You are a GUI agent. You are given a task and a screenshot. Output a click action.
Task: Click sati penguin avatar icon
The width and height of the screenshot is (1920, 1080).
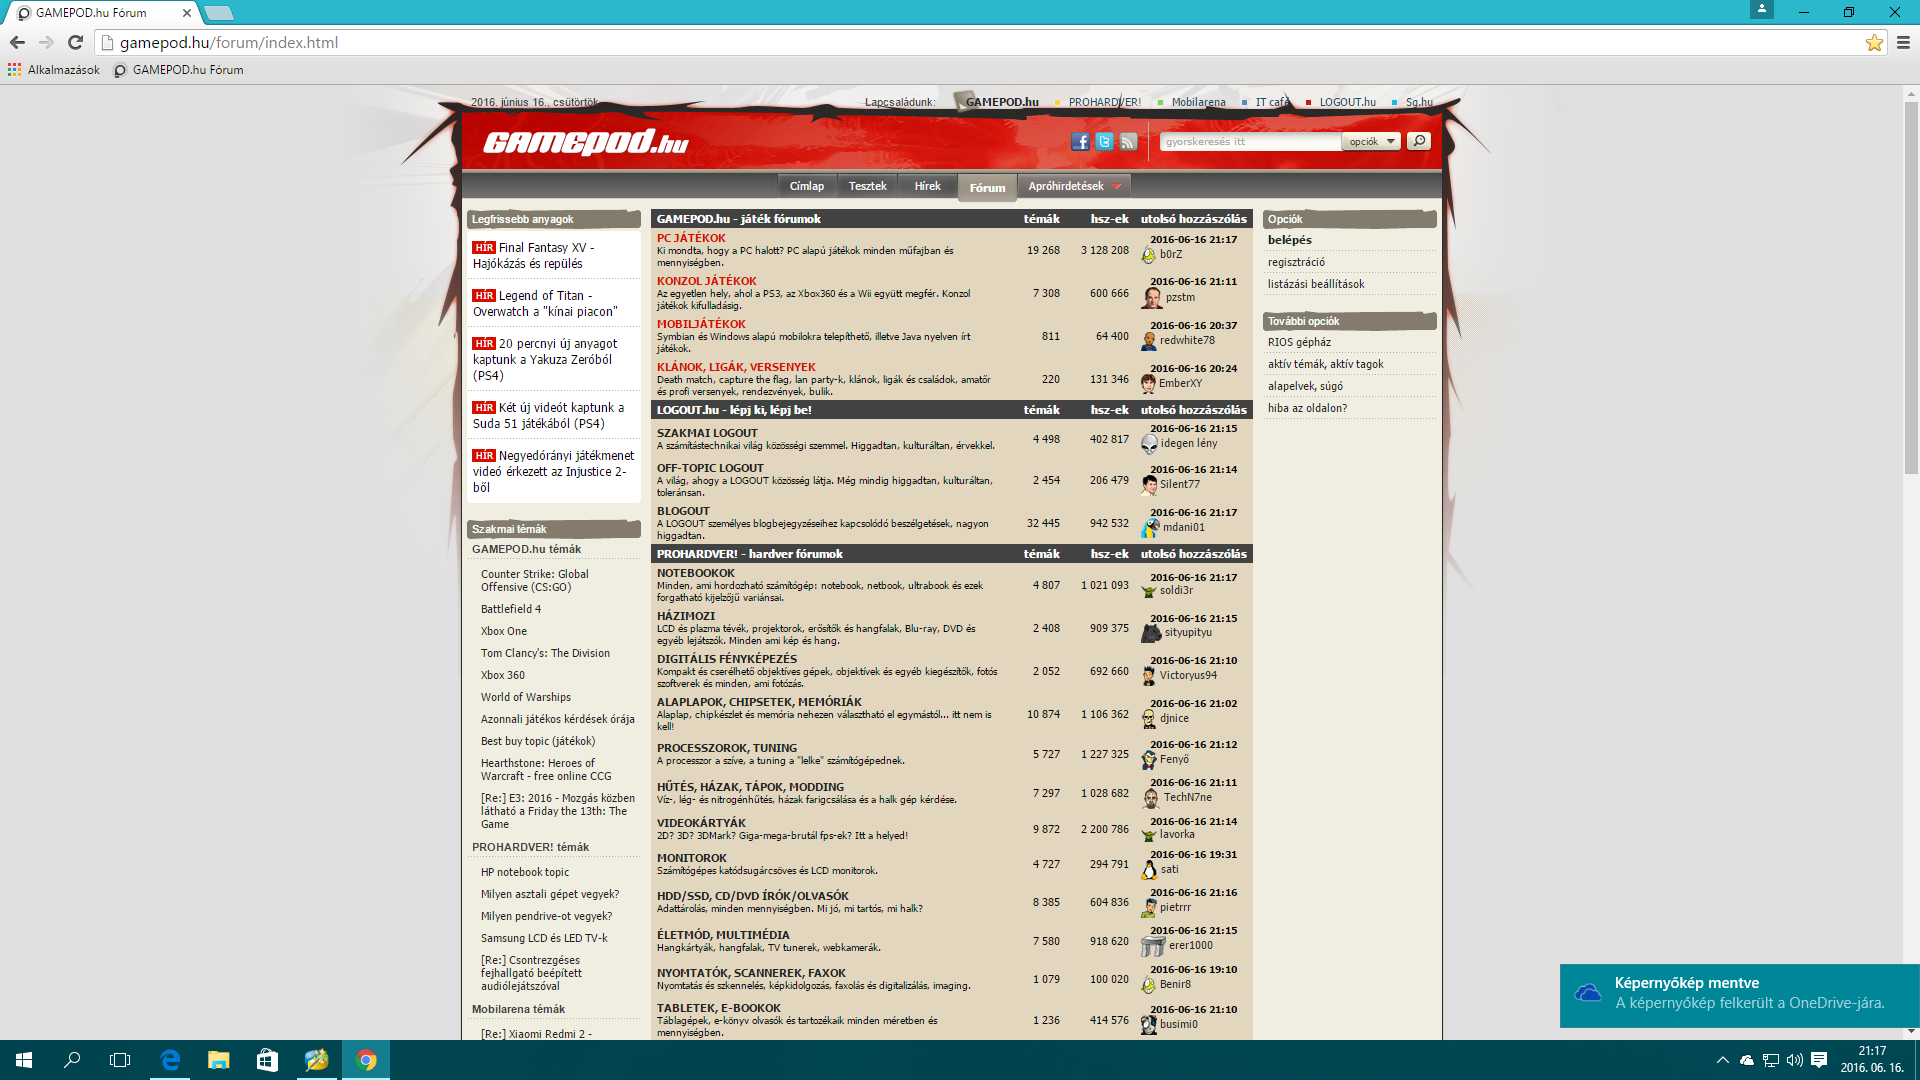tap(1149, 870)
